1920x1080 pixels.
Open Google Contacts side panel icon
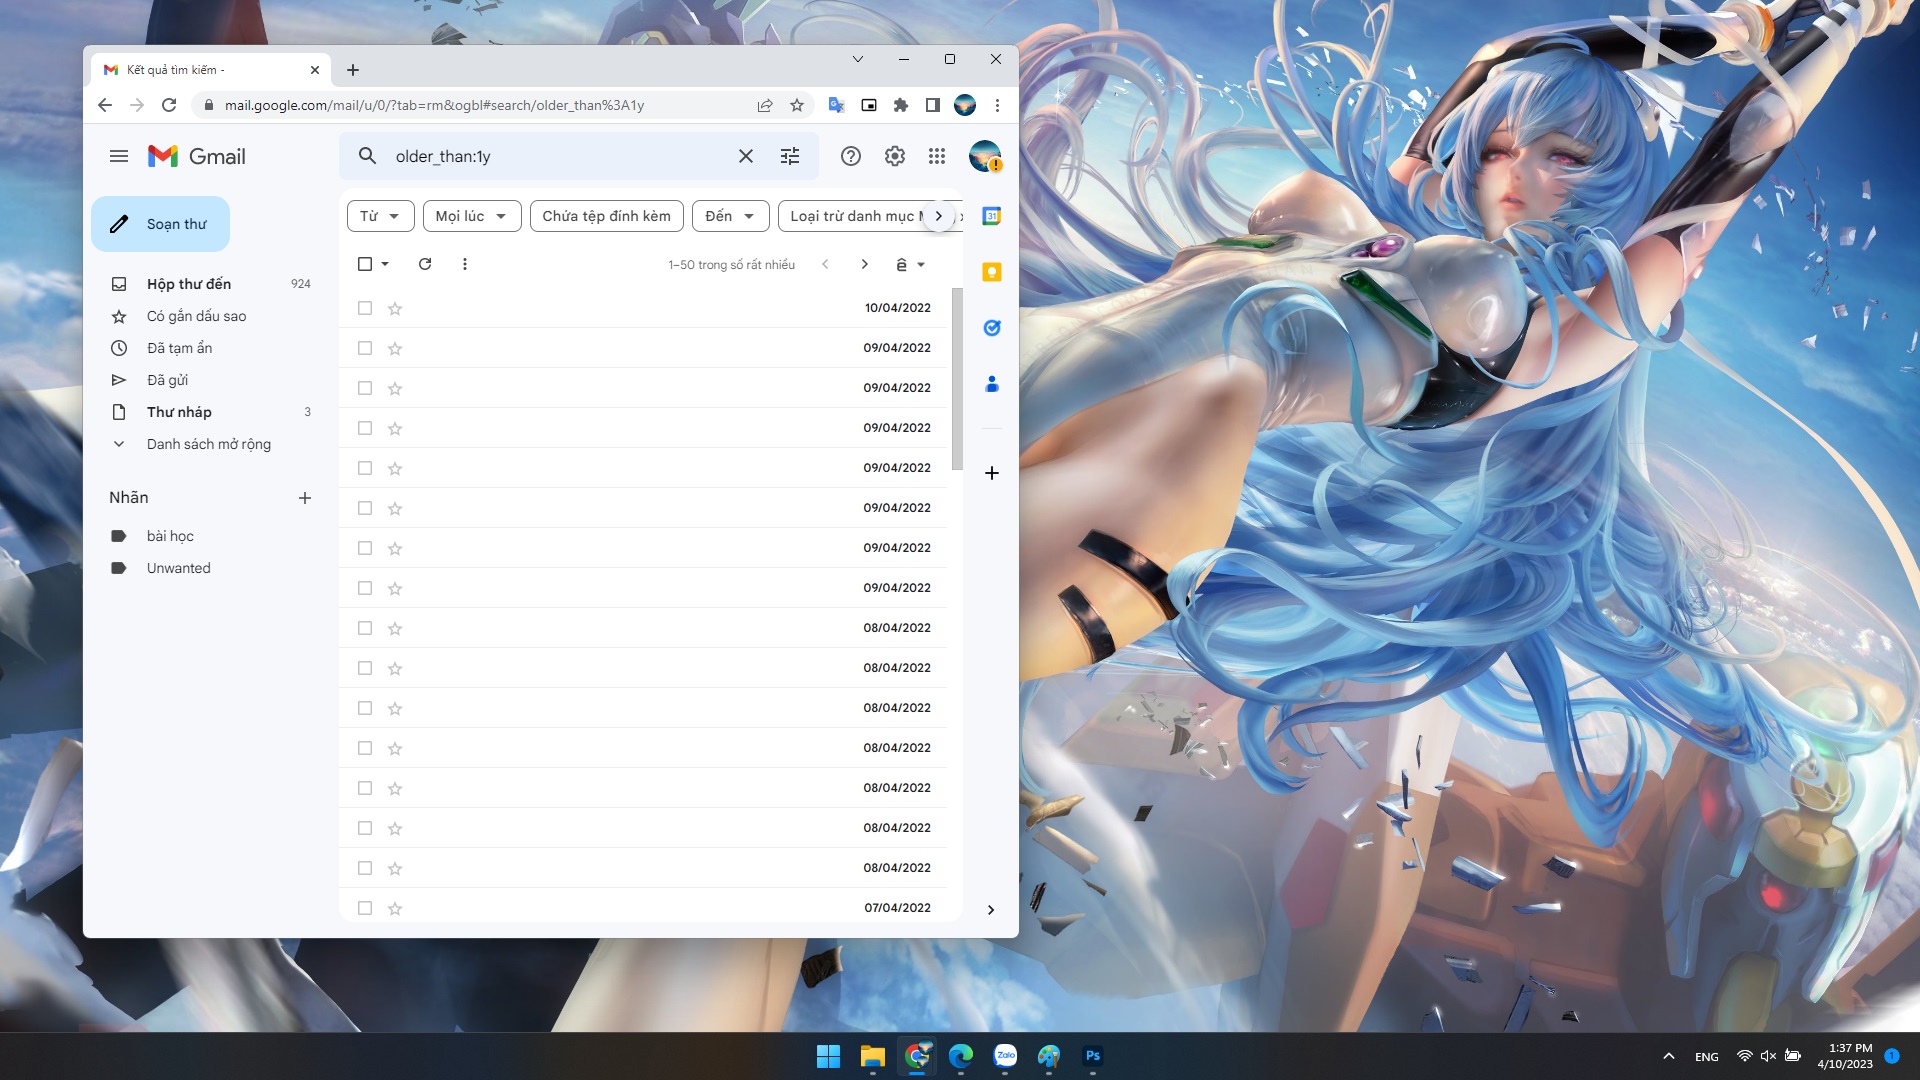(x=992, y=384)
